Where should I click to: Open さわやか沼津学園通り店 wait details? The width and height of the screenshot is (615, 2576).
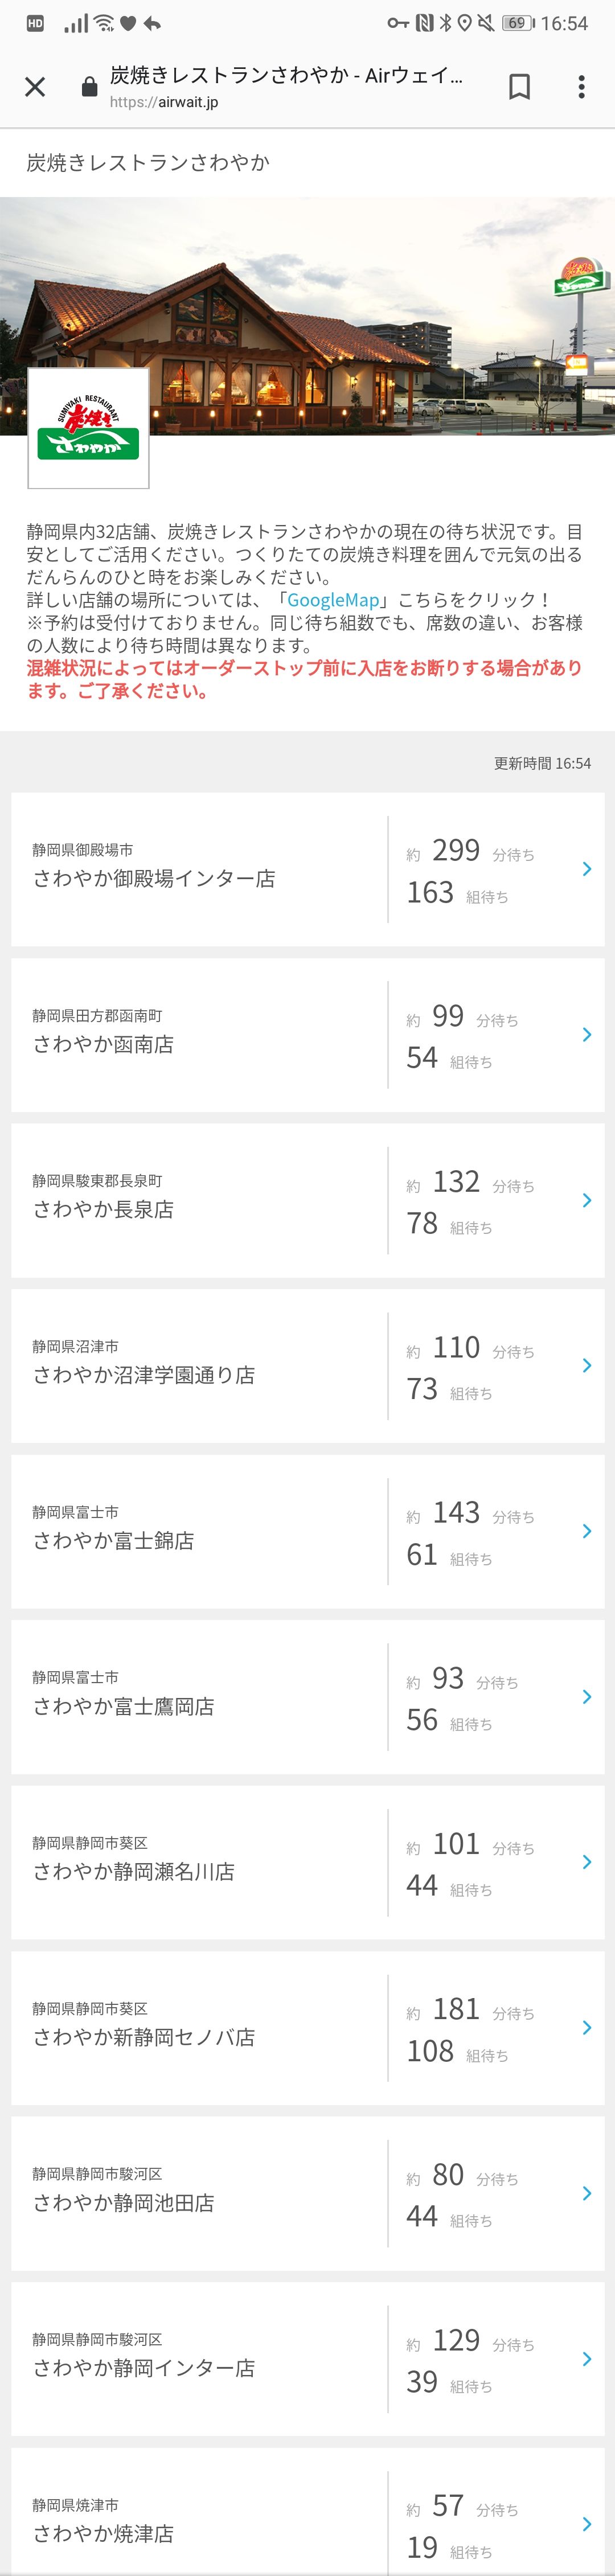307,1366
